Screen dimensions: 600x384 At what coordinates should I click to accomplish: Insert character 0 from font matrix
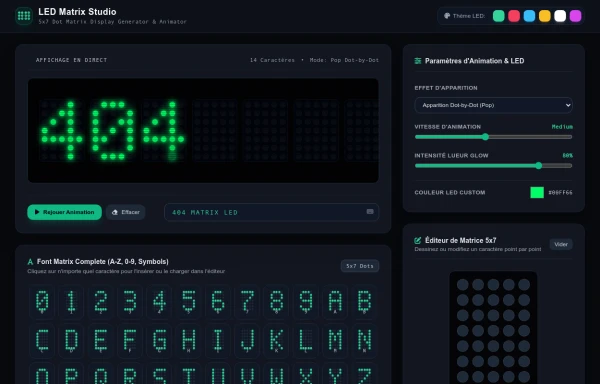42,302
